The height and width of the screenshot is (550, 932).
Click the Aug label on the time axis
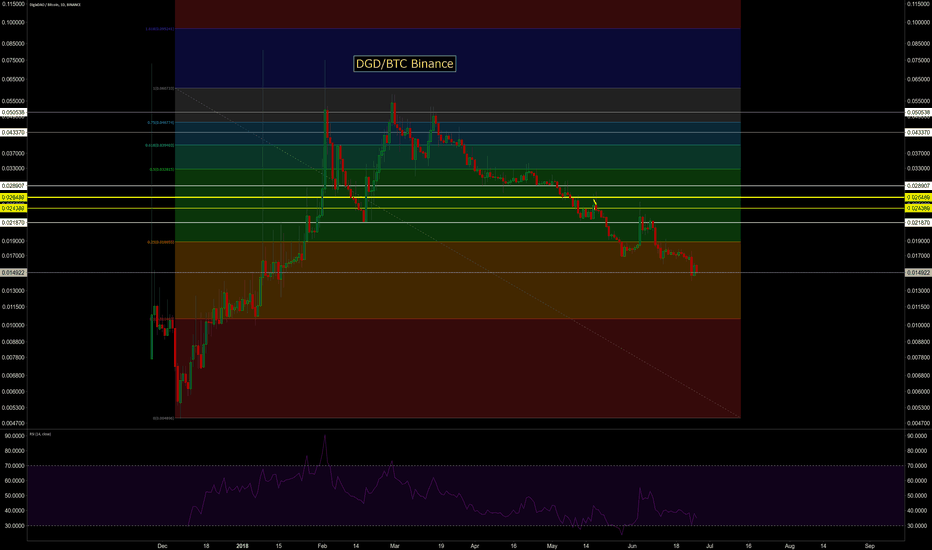pyautogui.click(x=789, y=546)
